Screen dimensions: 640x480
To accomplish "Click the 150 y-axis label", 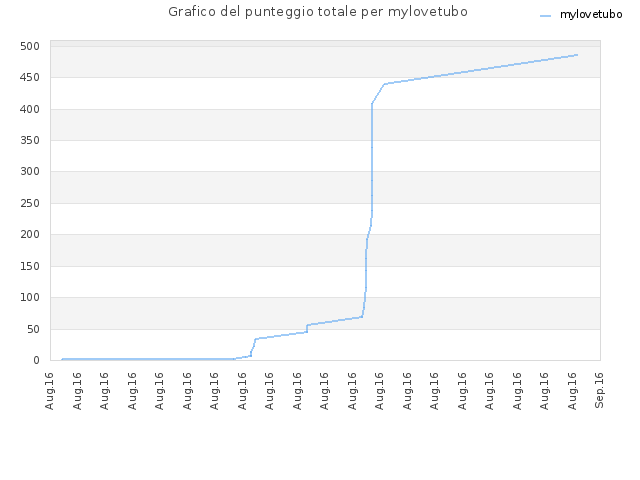I will coord(30,266).
